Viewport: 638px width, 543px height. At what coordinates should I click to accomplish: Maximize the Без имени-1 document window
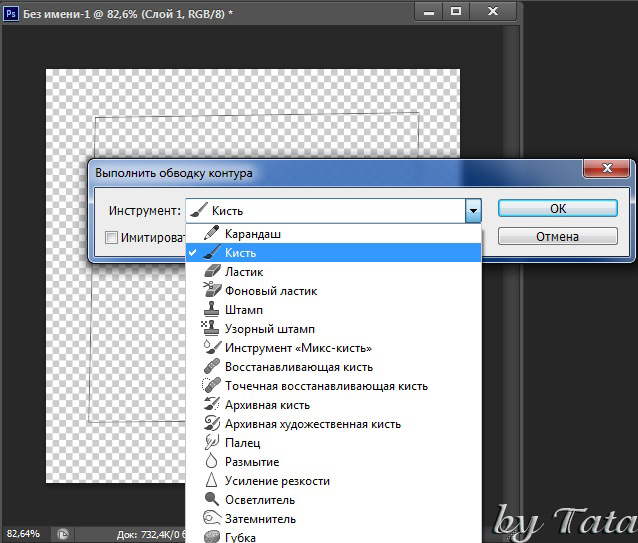[x=456, y=11]
